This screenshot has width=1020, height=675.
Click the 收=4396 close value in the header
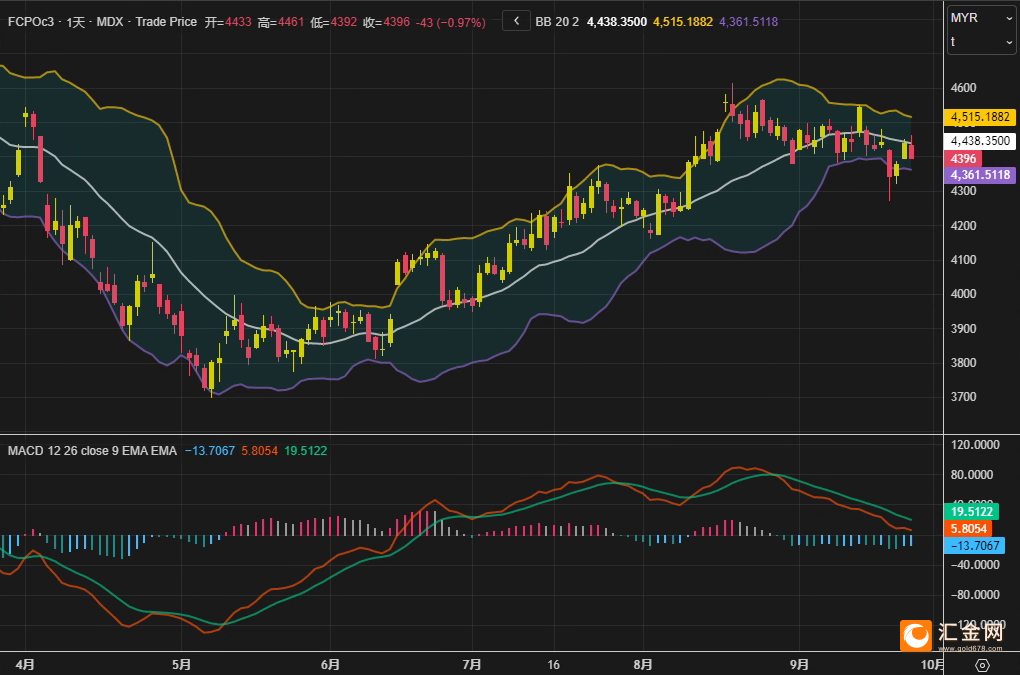(386, 22)
